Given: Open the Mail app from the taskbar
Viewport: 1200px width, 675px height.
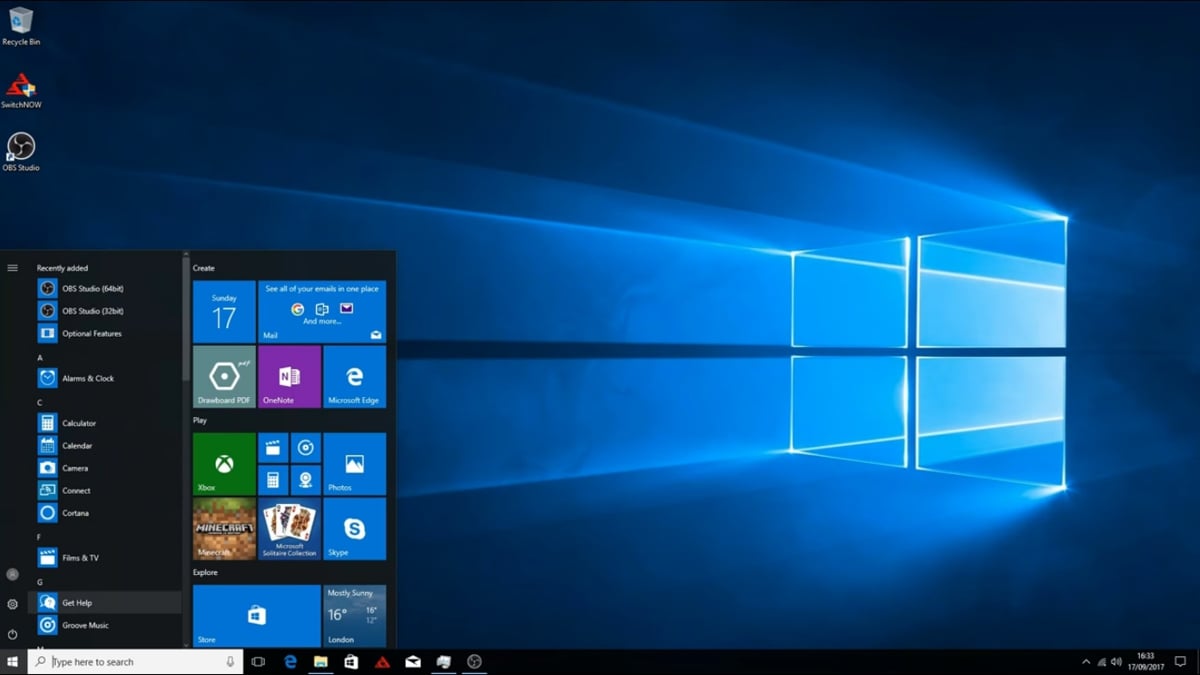Looking at the screenshot, I should [412, 661].
